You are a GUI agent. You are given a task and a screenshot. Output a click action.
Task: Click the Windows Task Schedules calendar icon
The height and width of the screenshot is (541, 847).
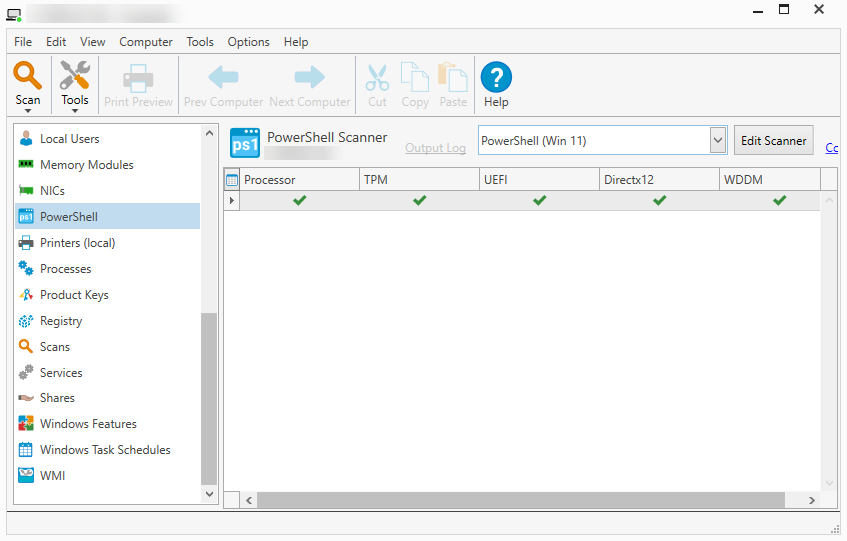coord(26,449)
